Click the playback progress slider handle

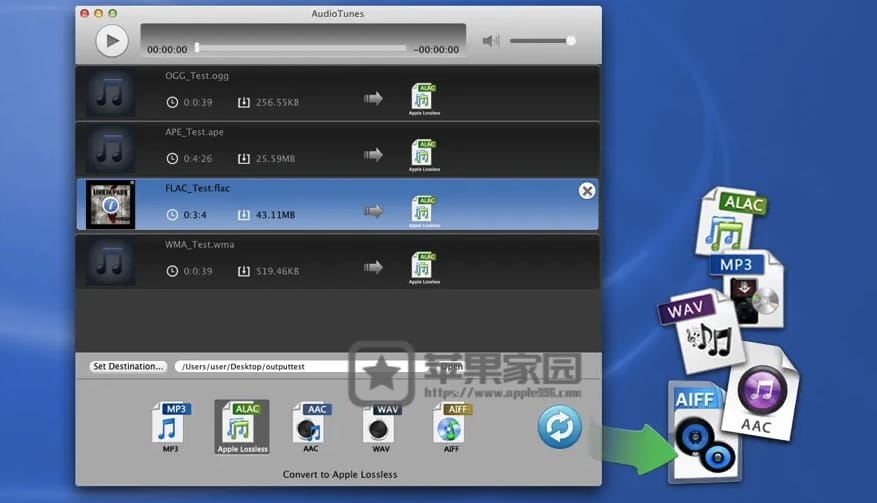[x=197, y=48]
